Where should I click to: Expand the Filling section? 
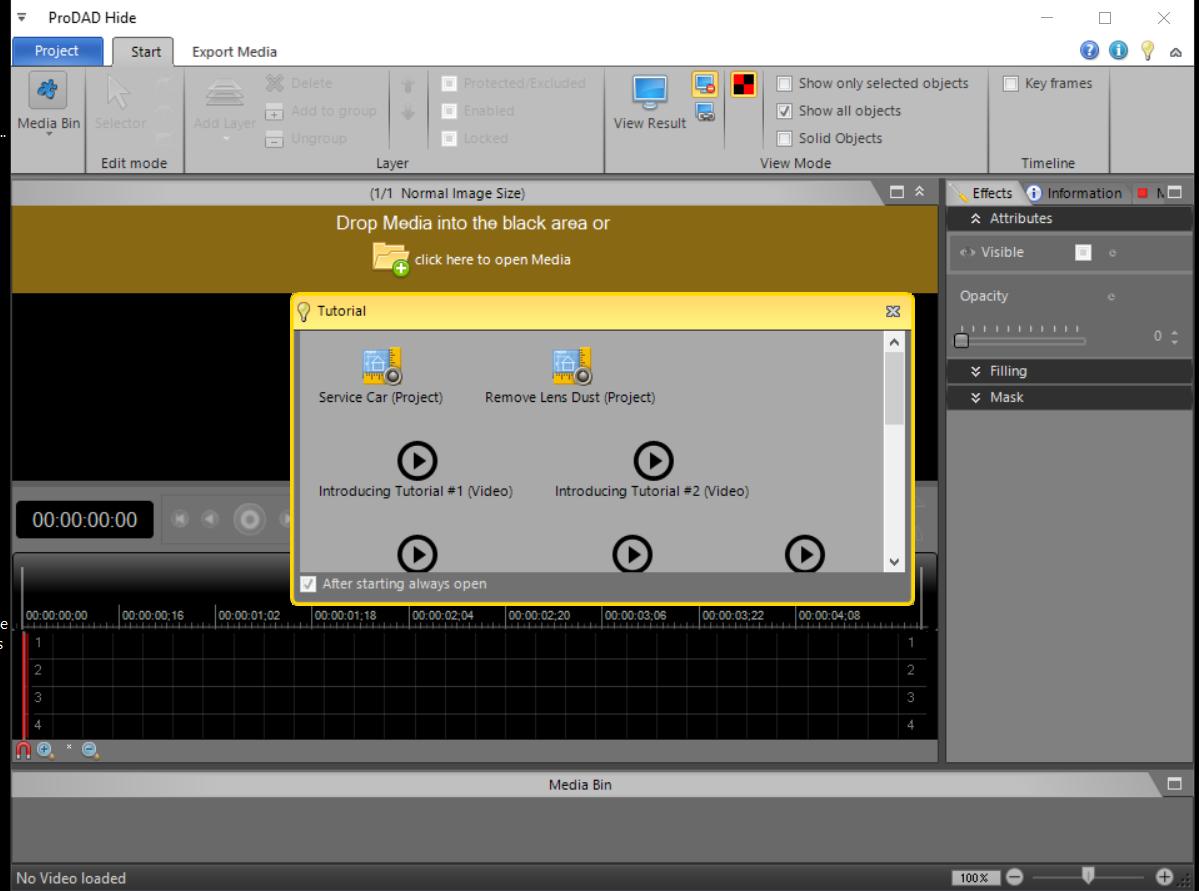pyautogui.click(x=976, y=372)
